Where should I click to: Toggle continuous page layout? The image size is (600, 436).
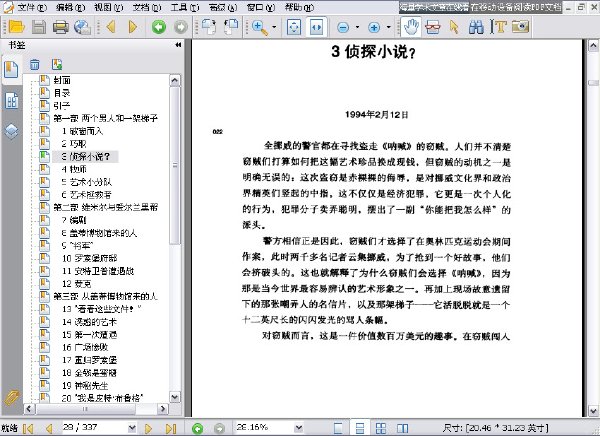(360, 428)
